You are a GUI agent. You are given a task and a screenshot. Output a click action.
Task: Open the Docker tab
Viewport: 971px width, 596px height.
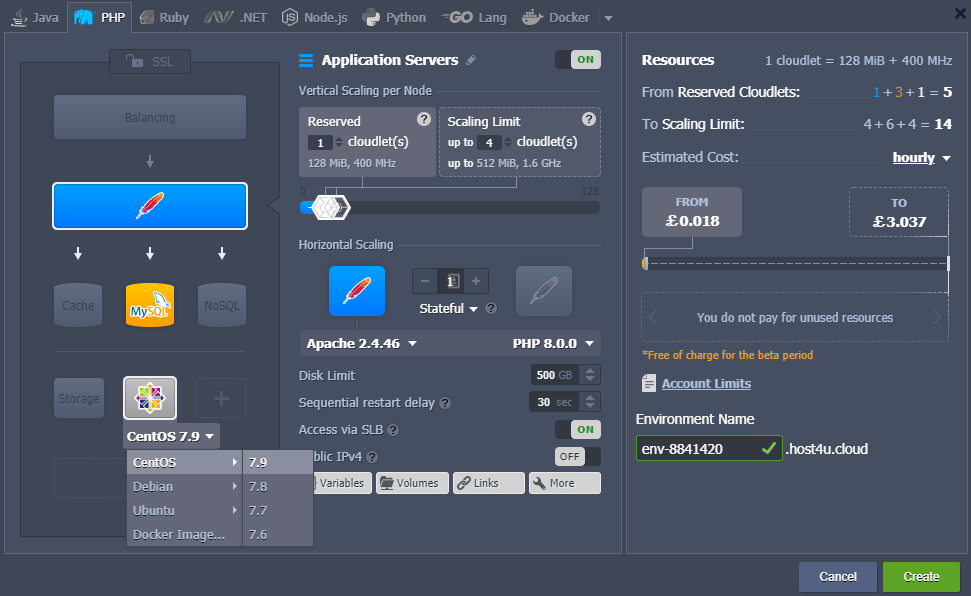[x=555, y=17]
